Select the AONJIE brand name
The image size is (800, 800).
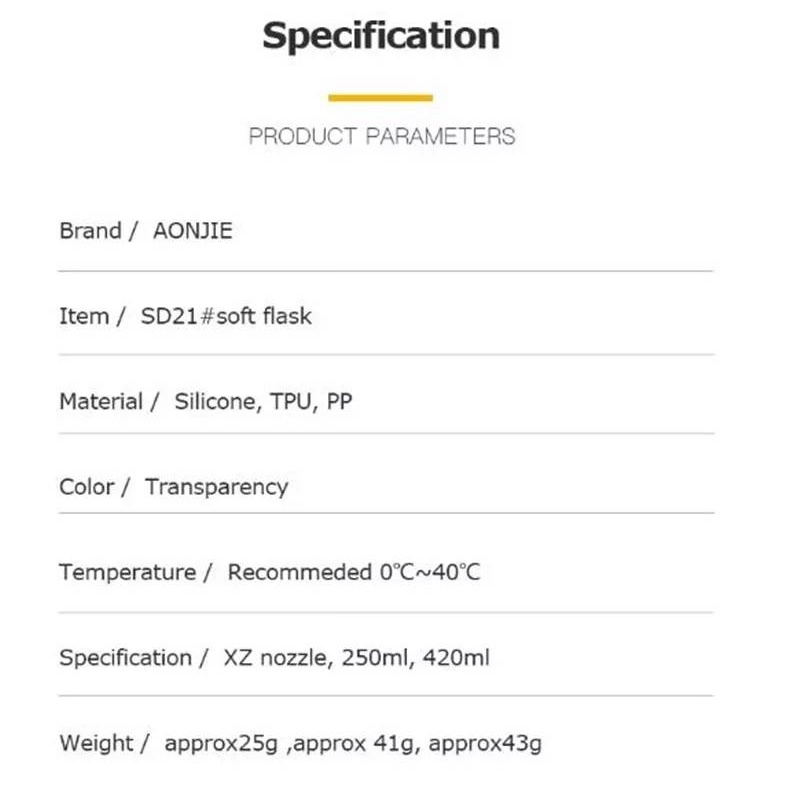click(x=193, y=231)
